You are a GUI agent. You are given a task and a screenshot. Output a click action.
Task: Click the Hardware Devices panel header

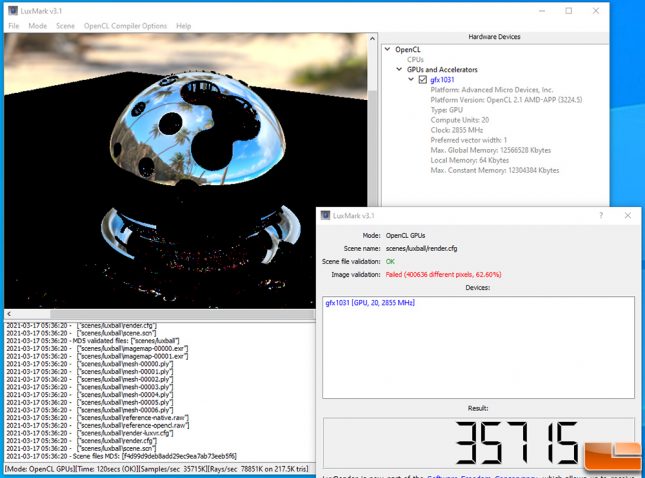point(494,37)
